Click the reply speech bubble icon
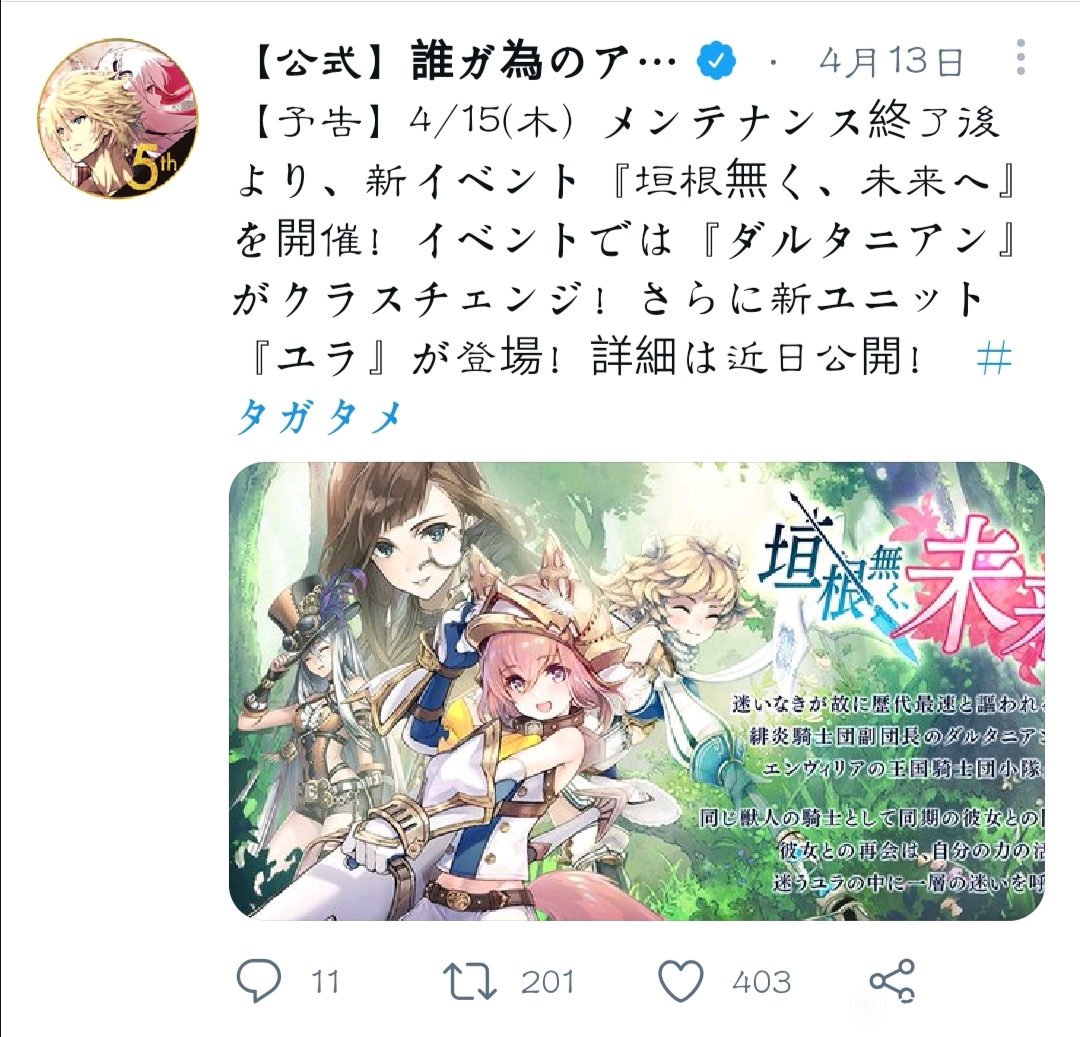Viewport: 1080px width, 1037px height. [259, 981]
